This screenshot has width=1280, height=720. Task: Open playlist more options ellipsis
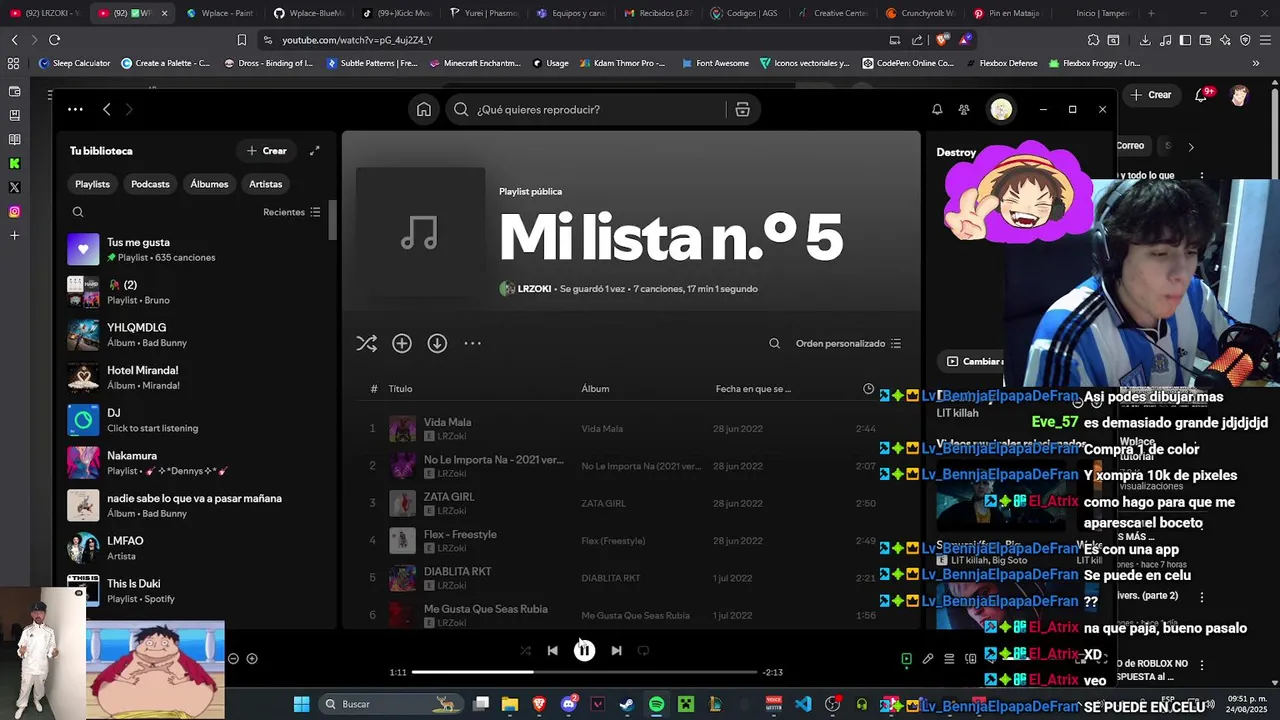click(x=473, y=343)
